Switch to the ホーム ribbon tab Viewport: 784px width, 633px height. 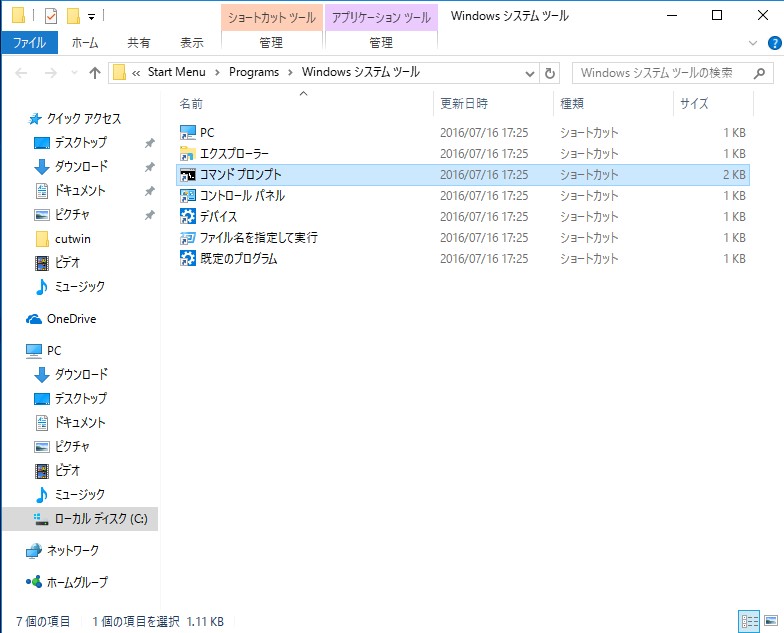tap(85, 43)
